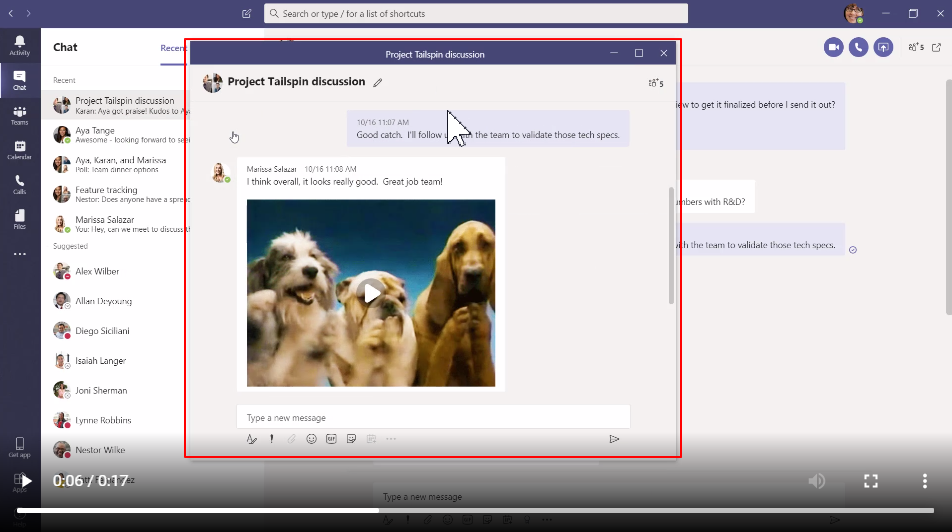
Task: Seek on the video progress bar
Action: [x=475, y=511]
